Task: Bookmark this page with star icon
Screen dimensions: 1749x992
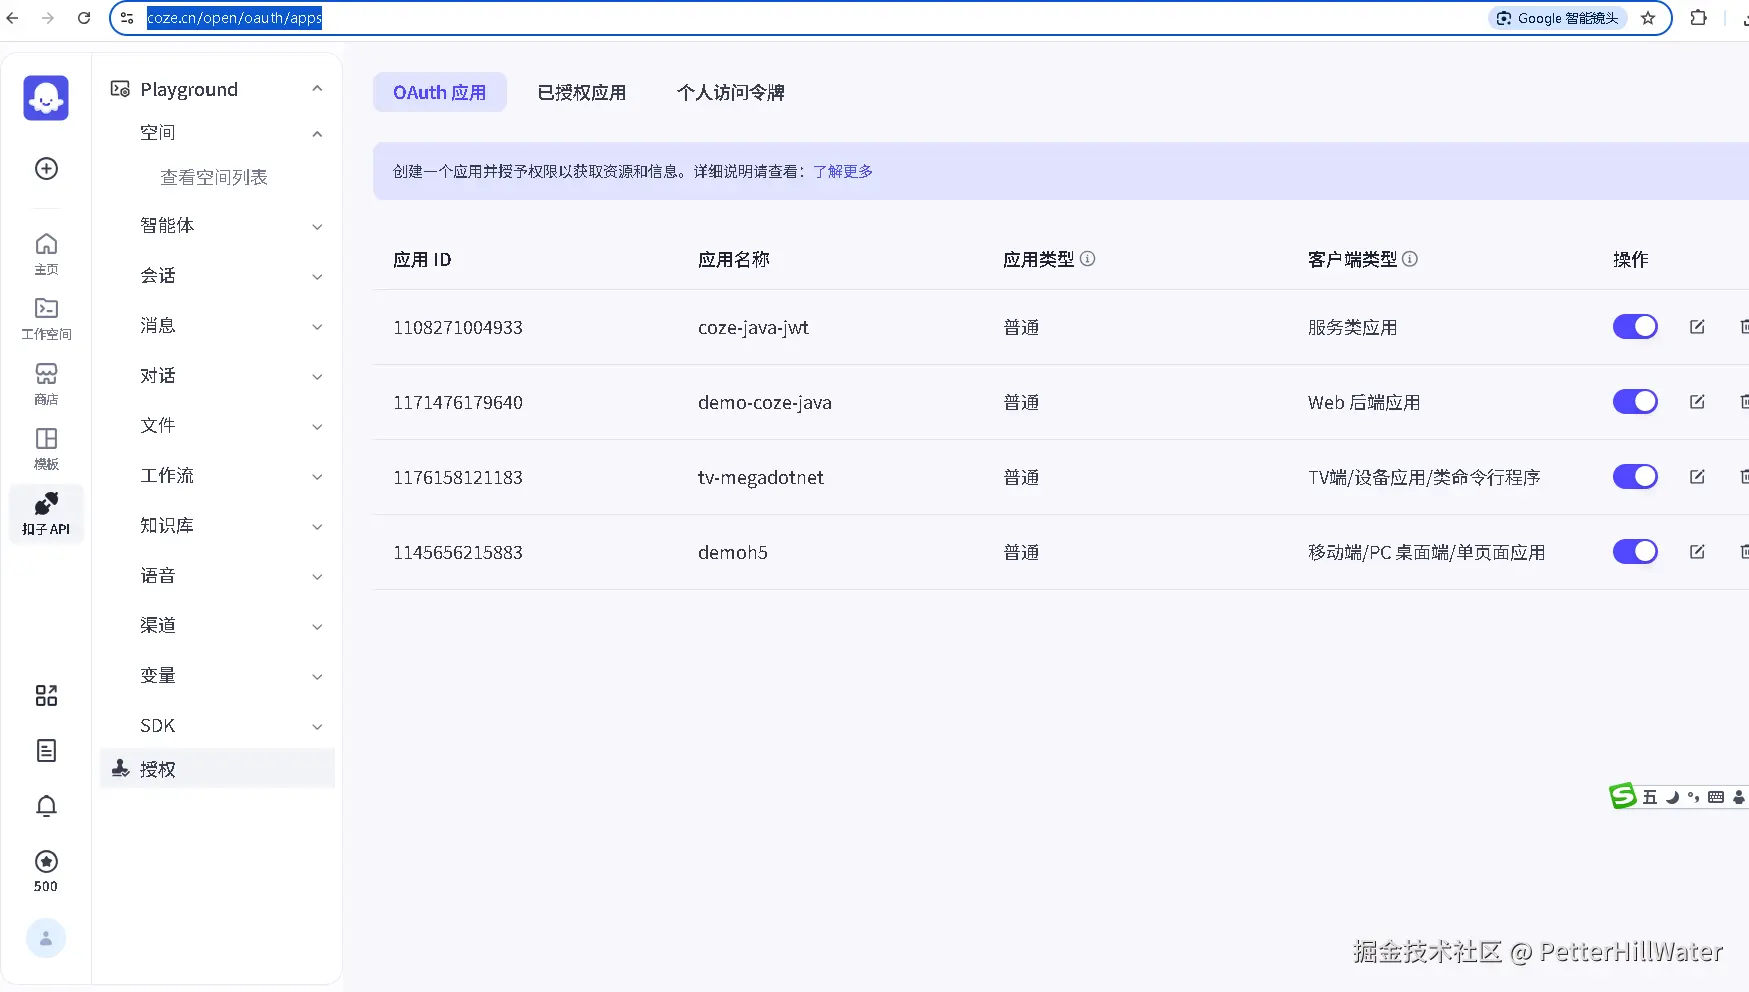Action: click(x=1648, y=18)
